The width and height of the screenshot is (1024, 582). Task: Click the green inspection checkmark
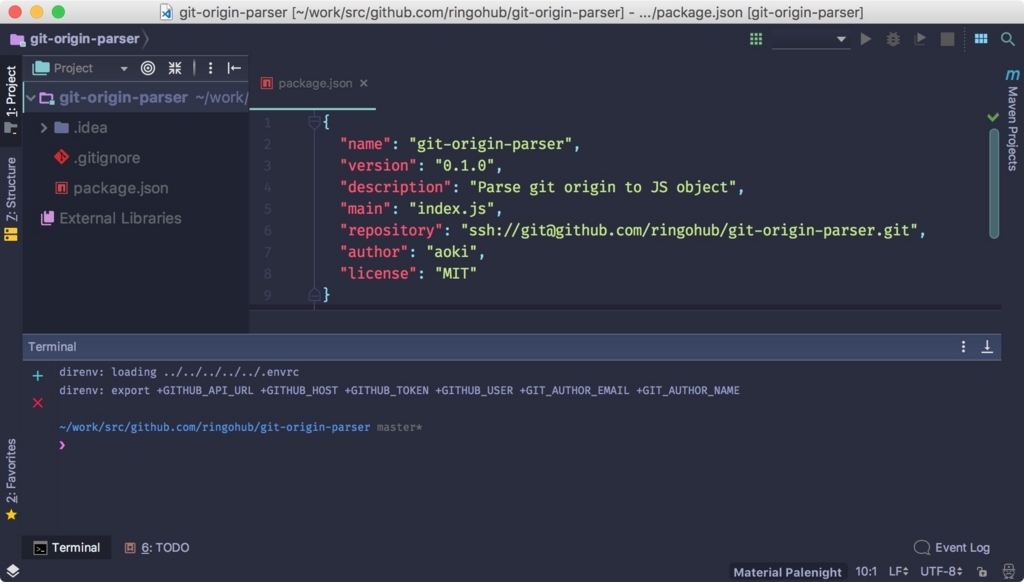(993, 118)
